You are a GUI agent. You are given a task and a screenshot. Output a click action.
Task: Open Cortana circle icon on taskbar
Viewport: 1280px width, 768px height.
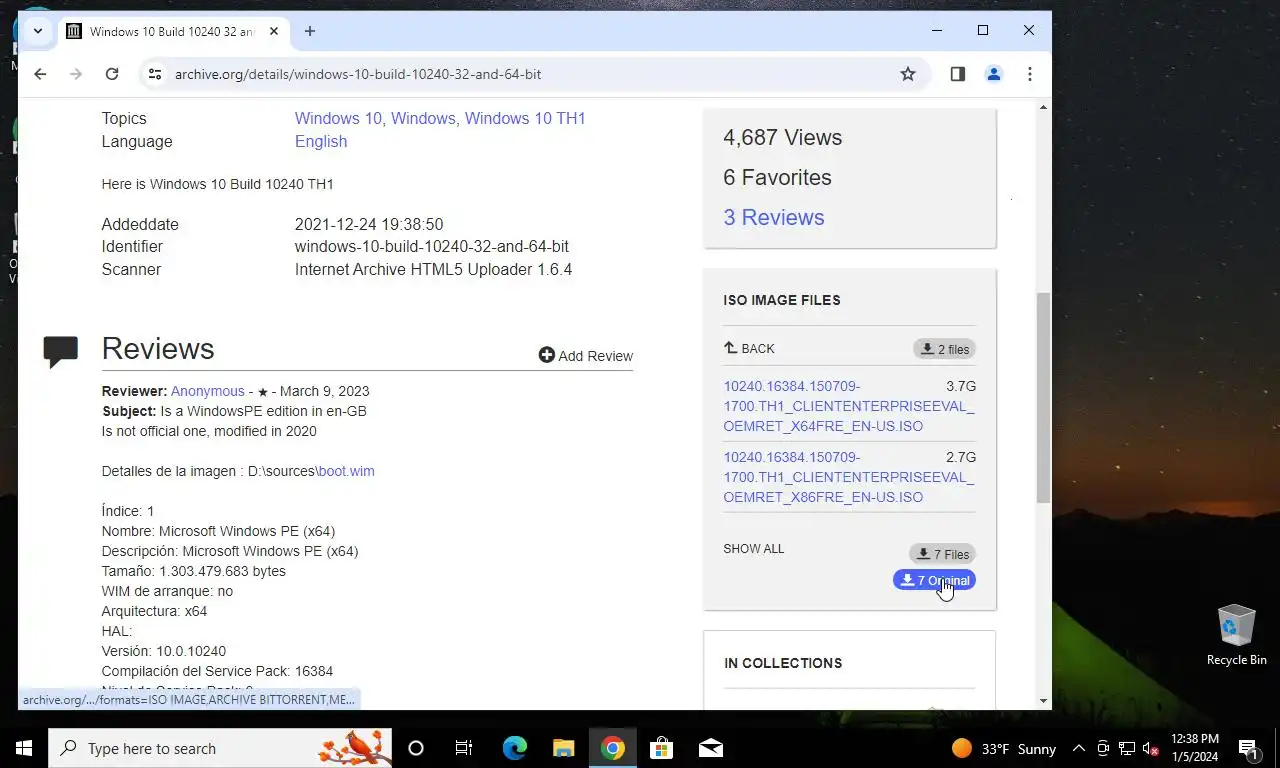[416, 748]
